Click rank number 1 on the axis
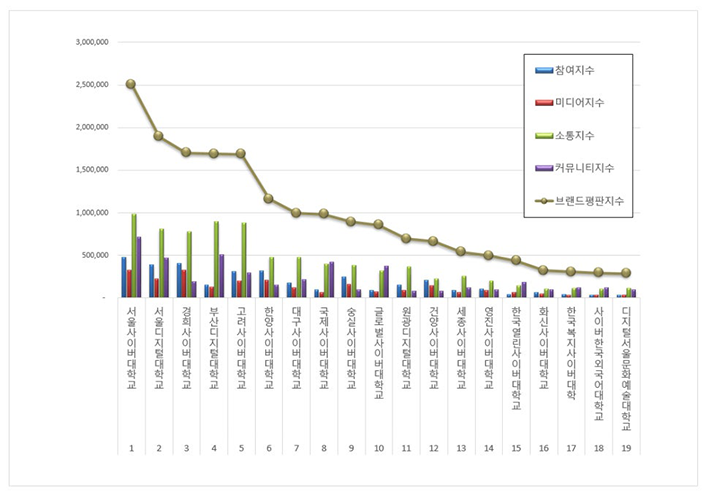The height and width of the screenshot is (493, 706). (x=131, y=448)
